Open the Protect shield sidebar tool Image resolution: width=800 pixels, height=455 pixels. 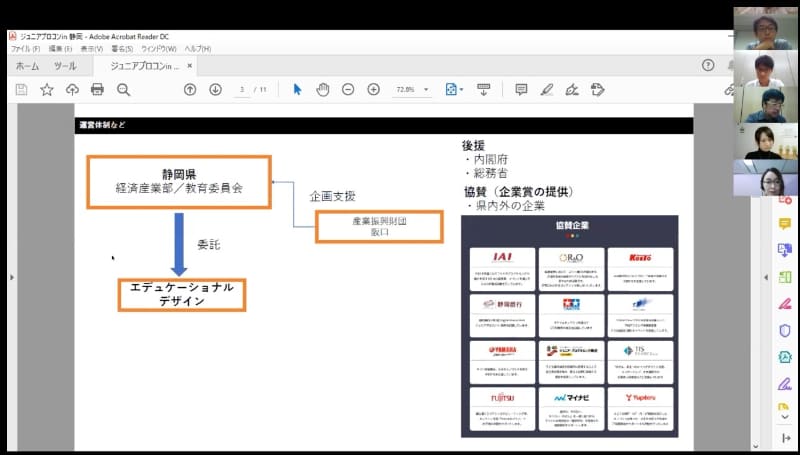pyautogui.click(x=785, y=330)
